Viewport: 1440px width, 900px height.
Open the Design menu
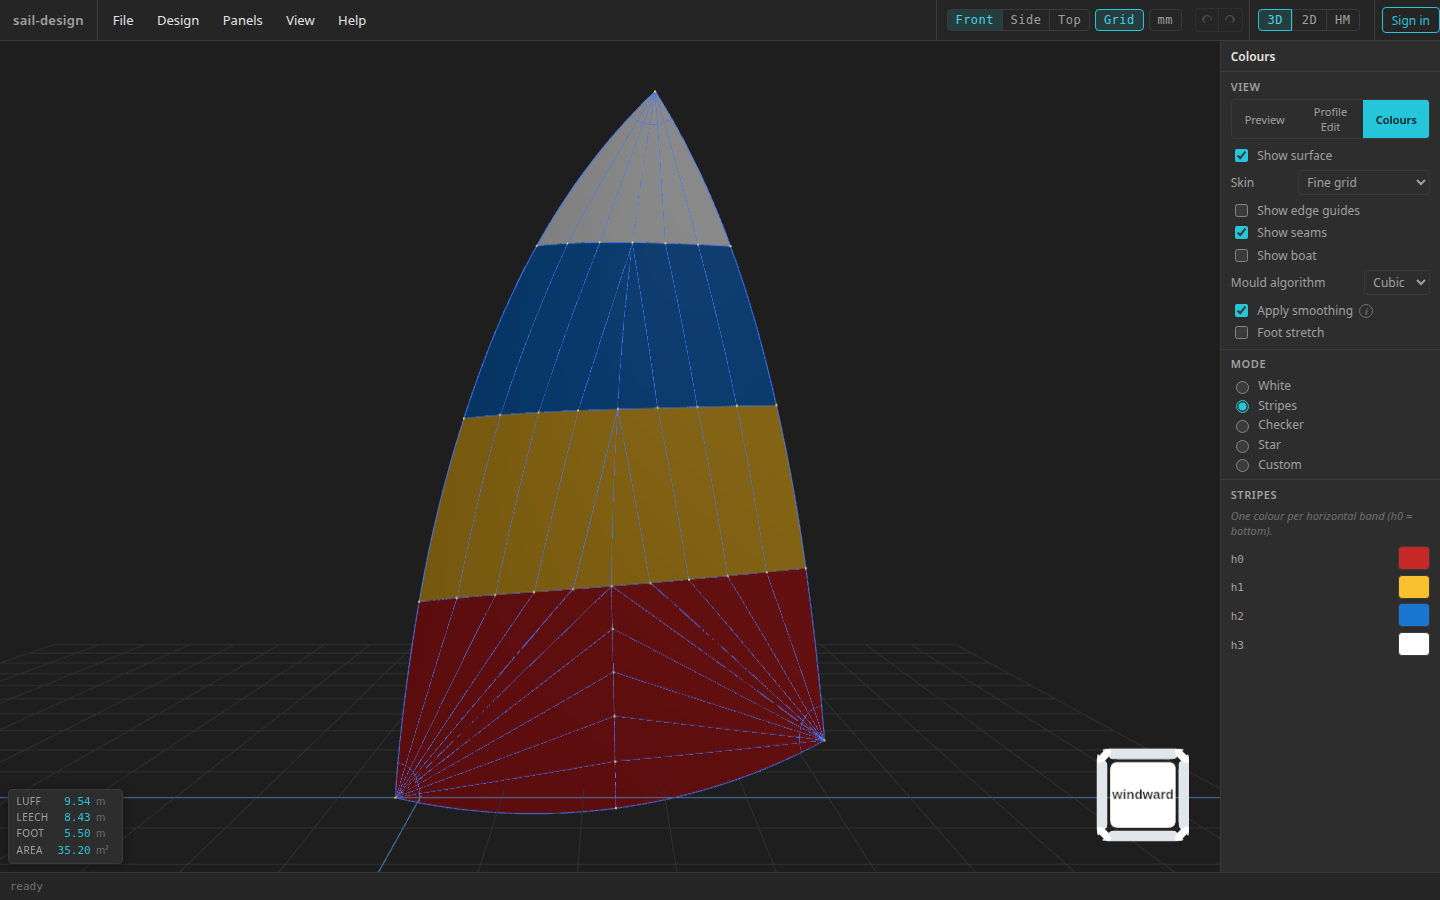tap(178, 20)
